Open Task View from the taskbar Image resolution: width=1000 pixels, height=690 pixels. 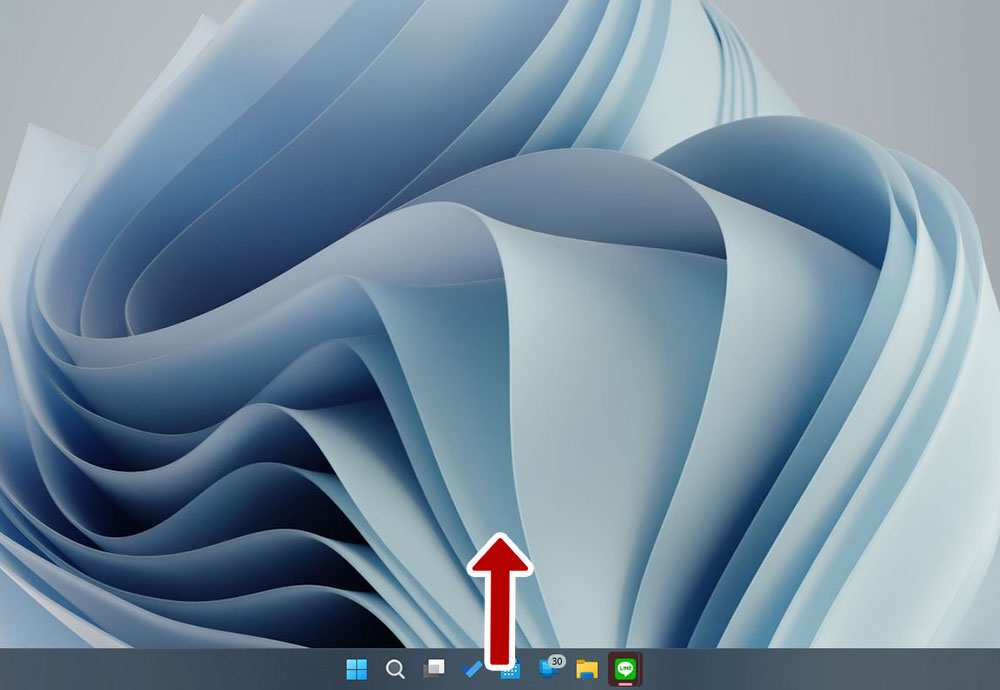[434, 669]
